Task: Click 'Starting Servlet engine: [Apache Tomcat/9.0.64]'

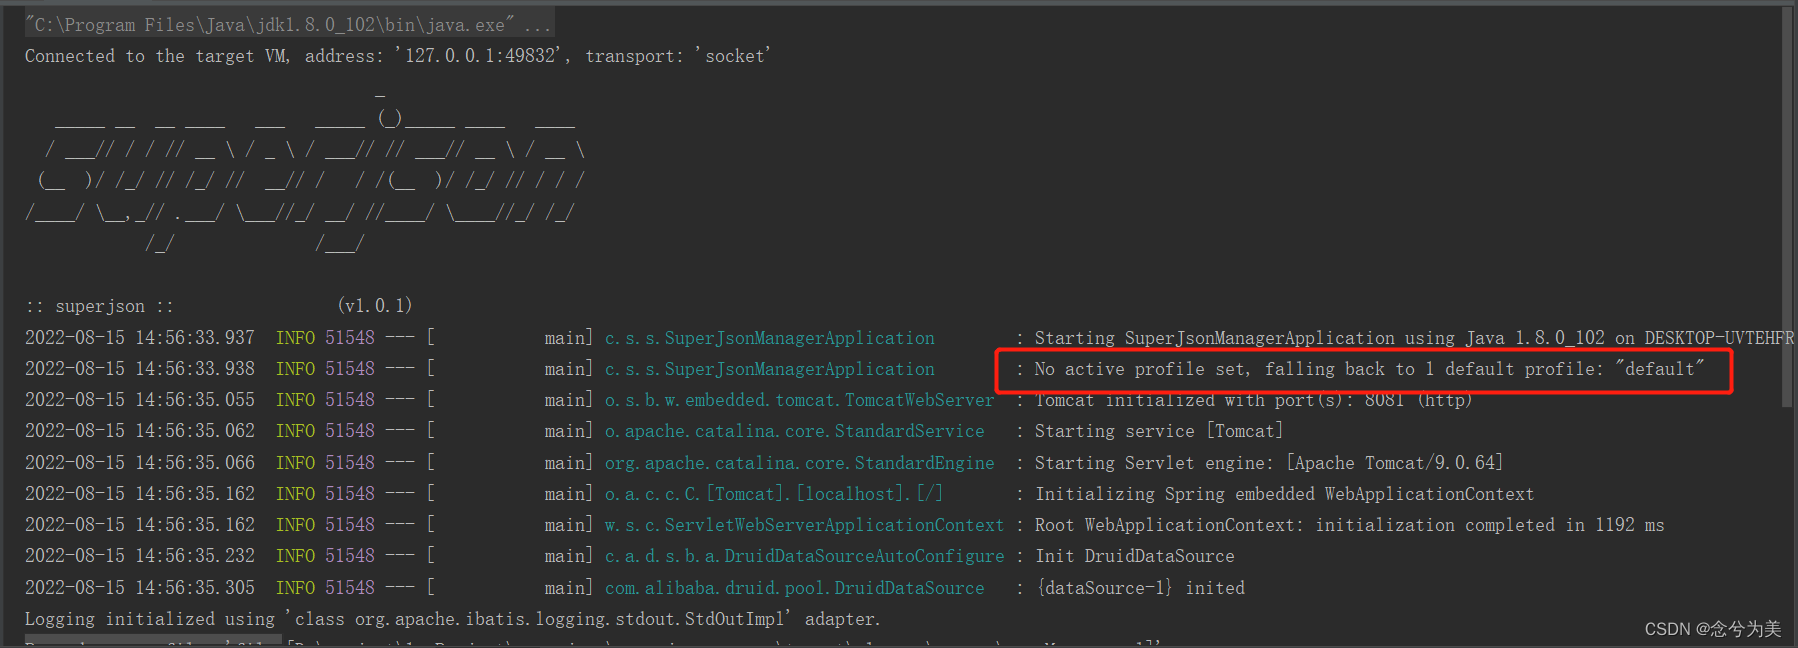Action: [1268, 463]
